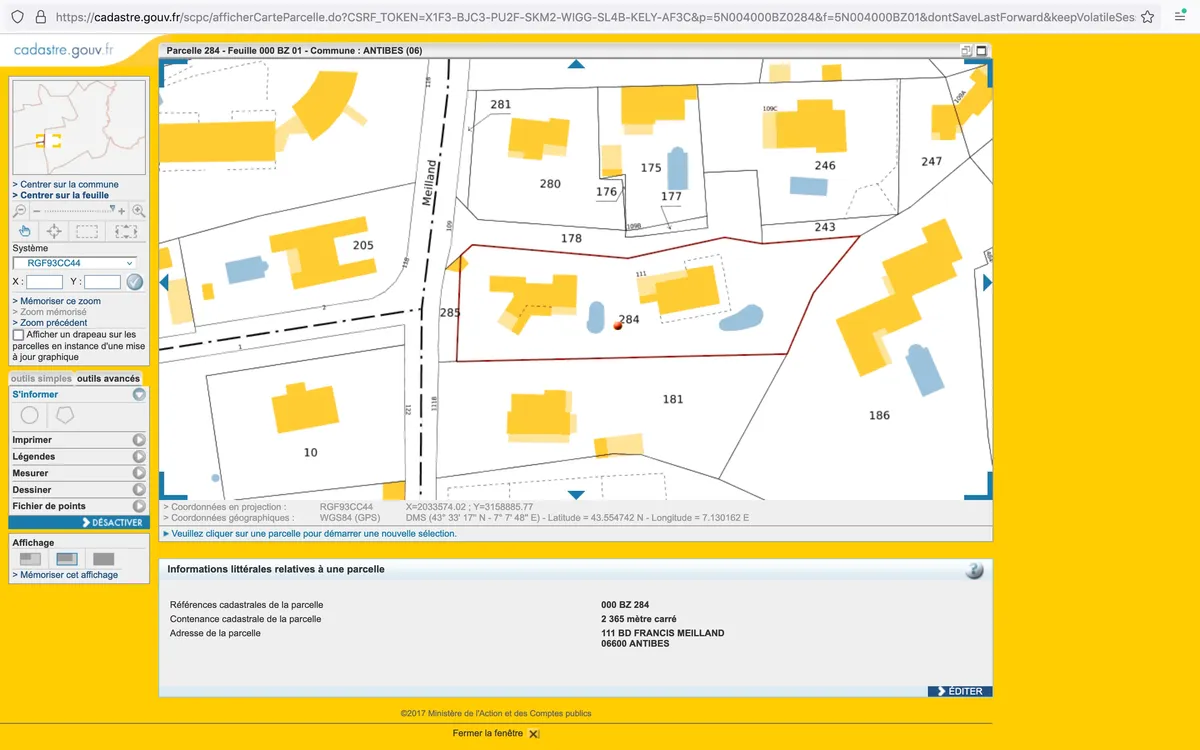
Task: Click the help question mark icon
Action: [974, 570]
